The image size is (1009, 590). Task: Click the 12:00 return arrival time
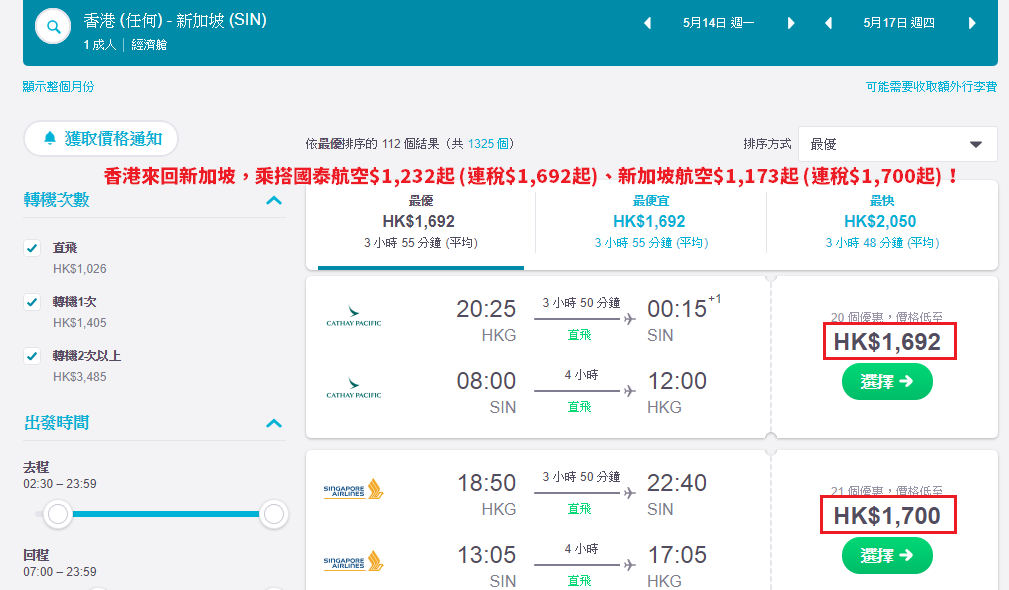click(677, 382)
